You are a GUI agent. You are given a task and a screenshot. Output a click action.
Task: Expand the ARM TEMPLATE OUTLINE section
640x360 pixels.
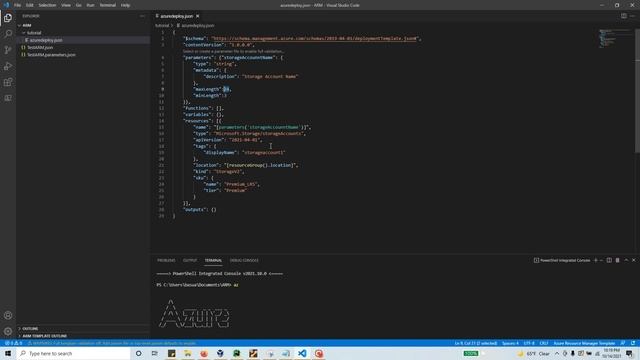(x=44, y=336)
